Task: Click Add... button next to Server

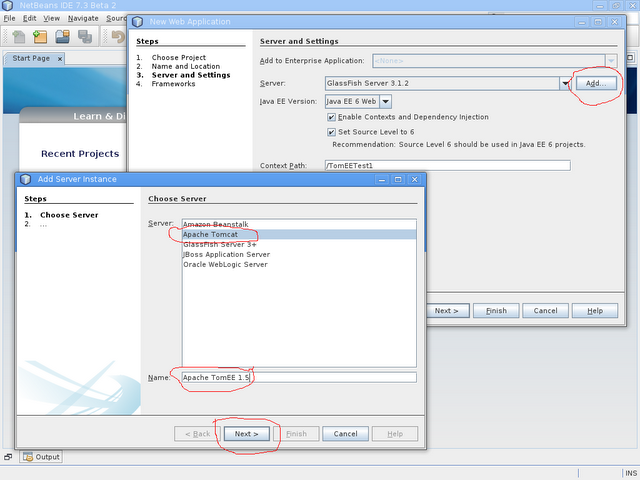Action: click(x=596, y=83)
